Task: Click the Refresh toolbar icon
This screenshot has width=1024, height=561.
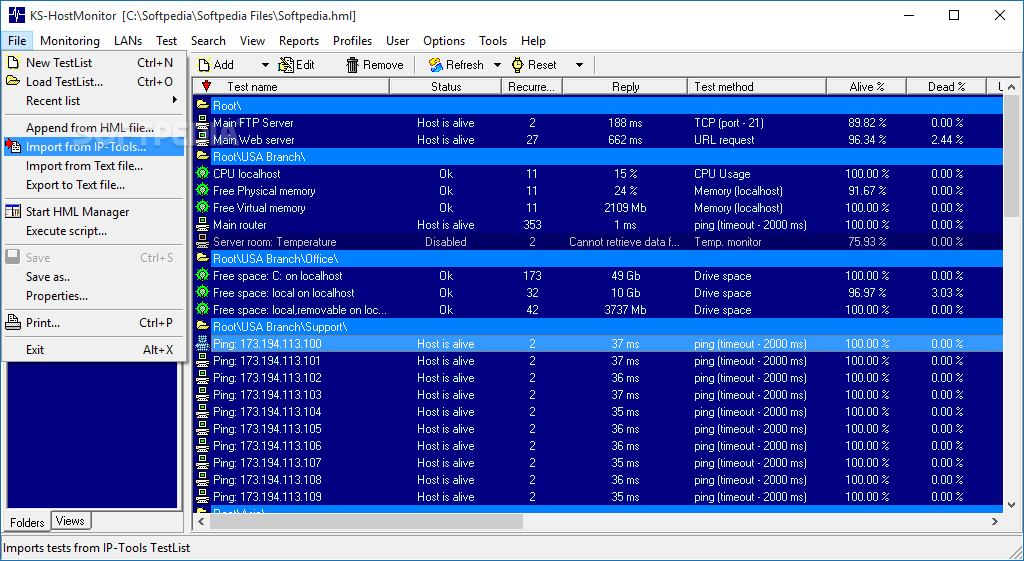Action: click(x=436, y=65)
